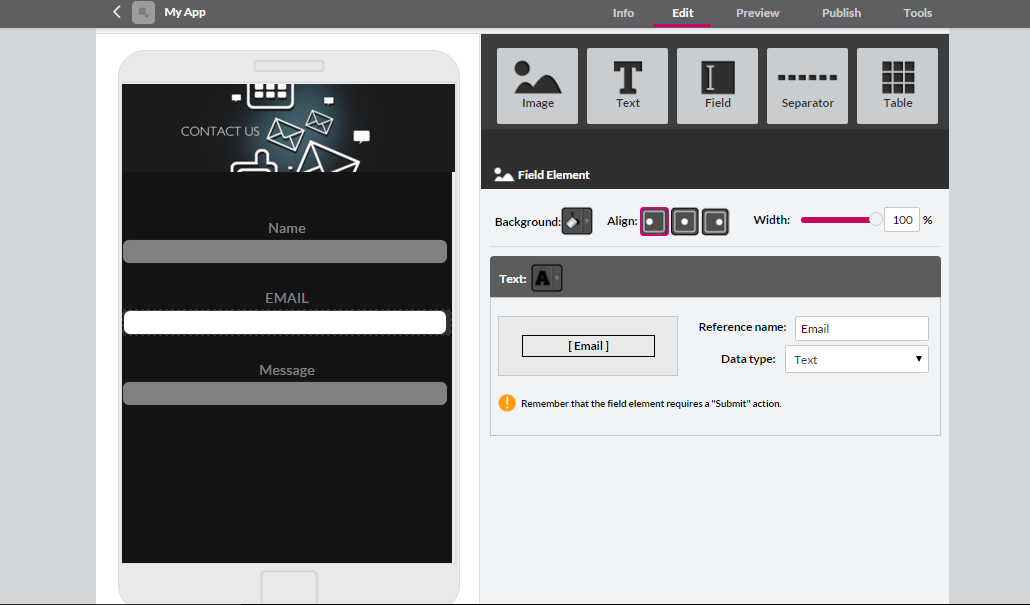Go back using the header arrow
This screenshot has height=605, width=1030.
click(x=117, y=12)
